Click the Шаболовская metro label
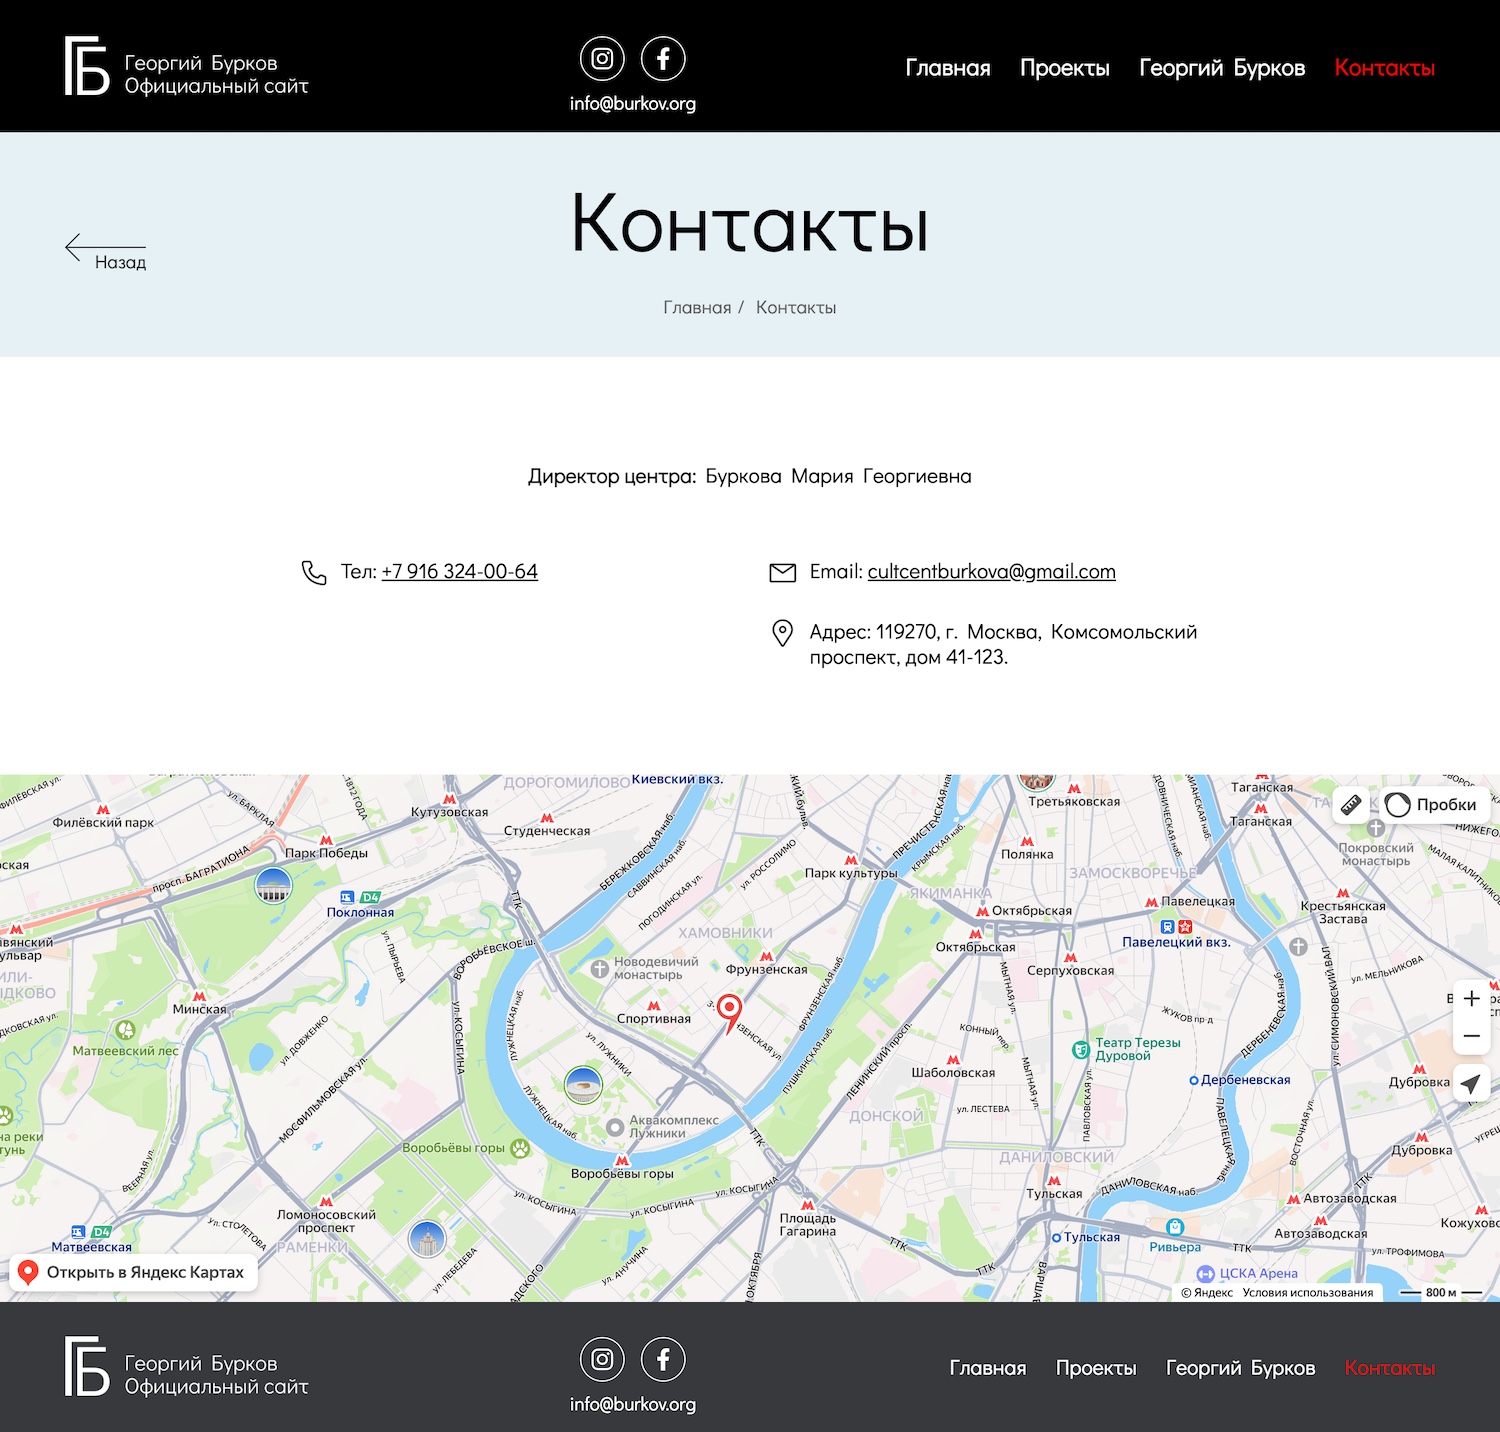The height and width of the screenshot is (1432, 1500). point(953,1073)
